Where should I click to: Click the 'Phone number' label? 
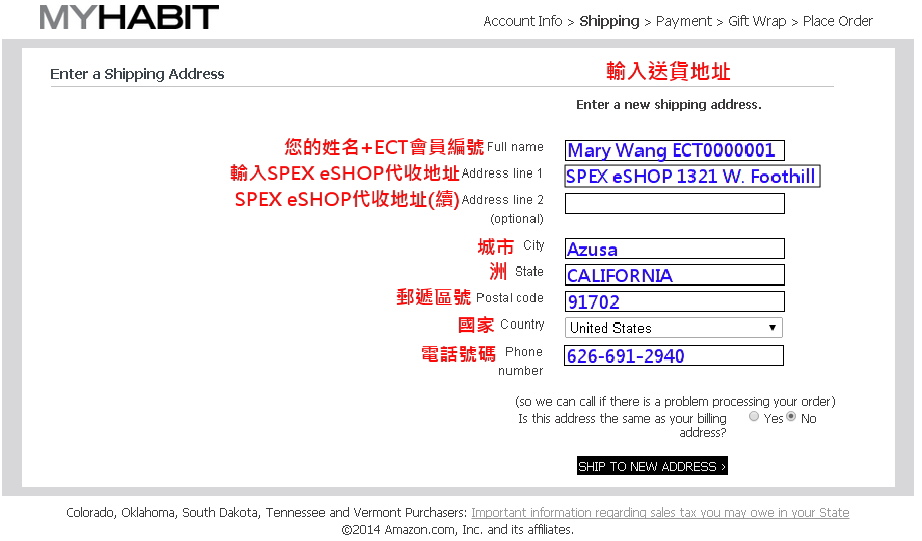[x=521, y=361]
